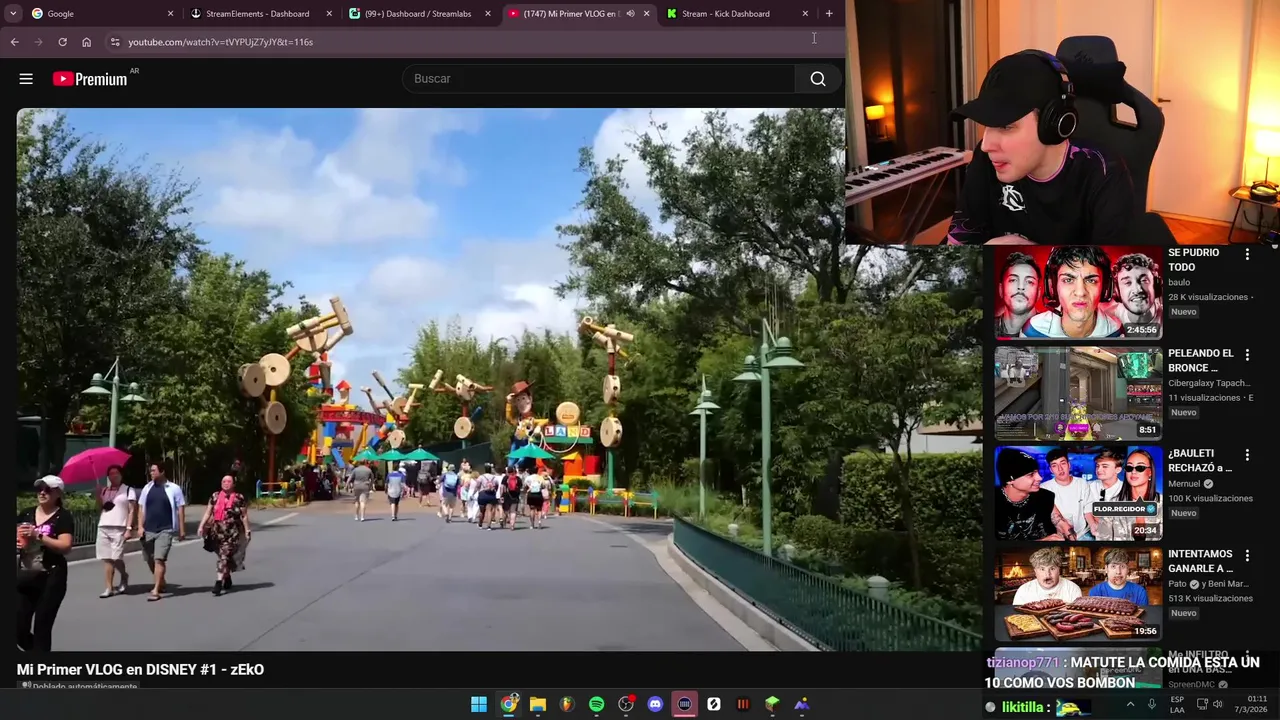This screenshot has width=1280, height=720.
Task: Click the browser home button
Action: point(86,42)
